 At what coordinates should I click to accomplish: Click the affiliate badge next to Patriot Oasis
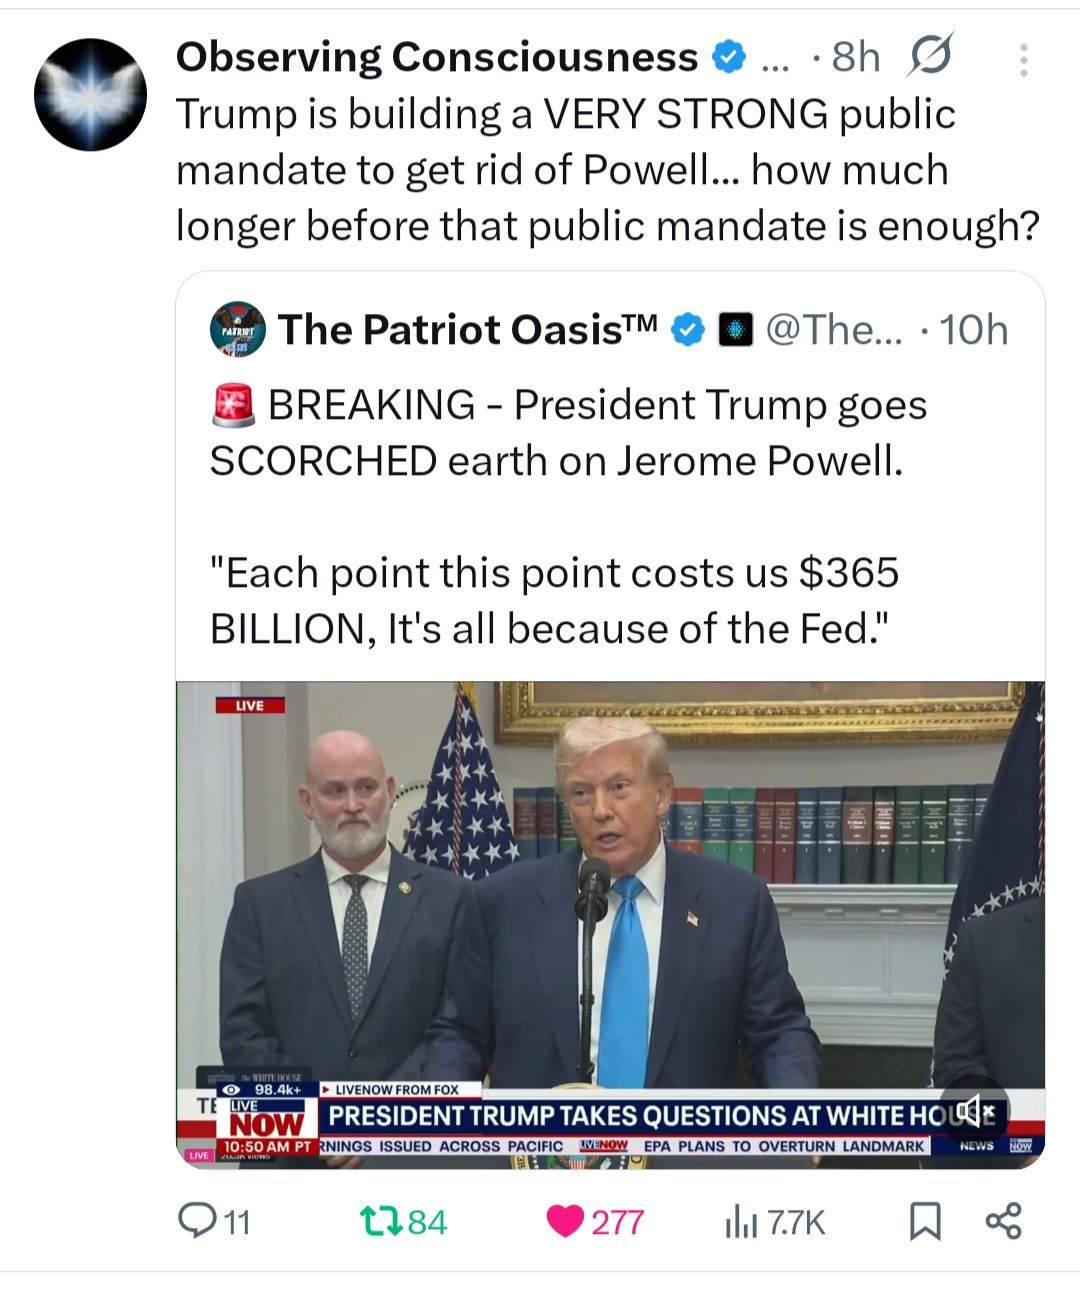pos(736,330)
